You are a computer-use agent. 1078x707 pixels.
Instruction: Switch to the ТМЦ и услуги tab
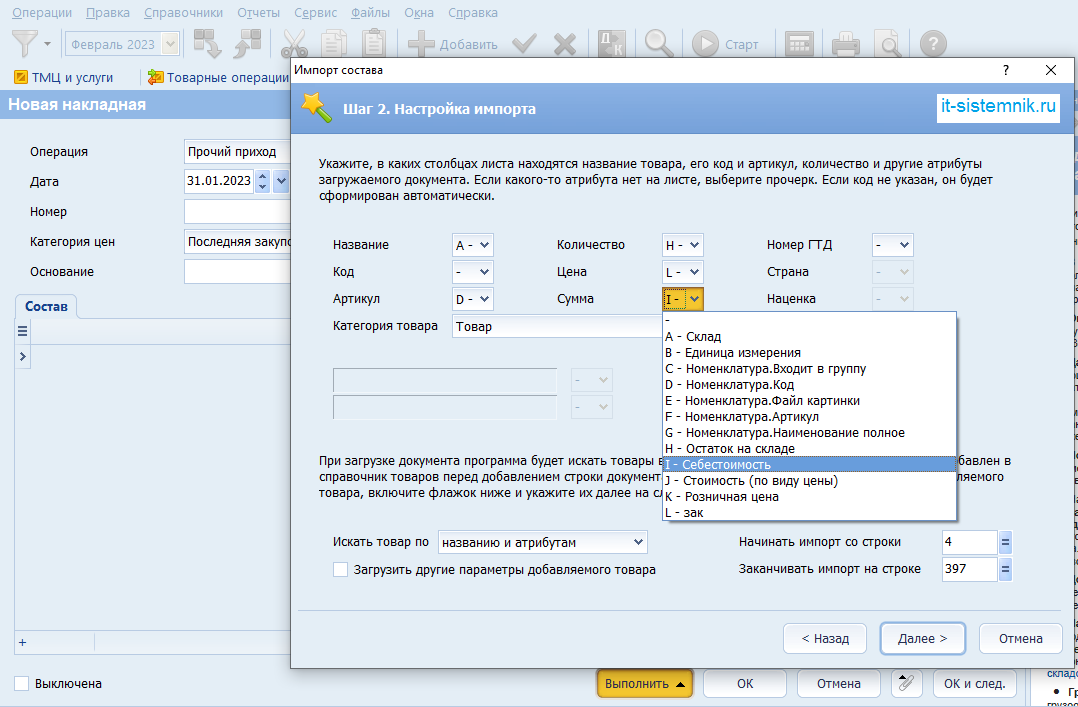(64, 78)
